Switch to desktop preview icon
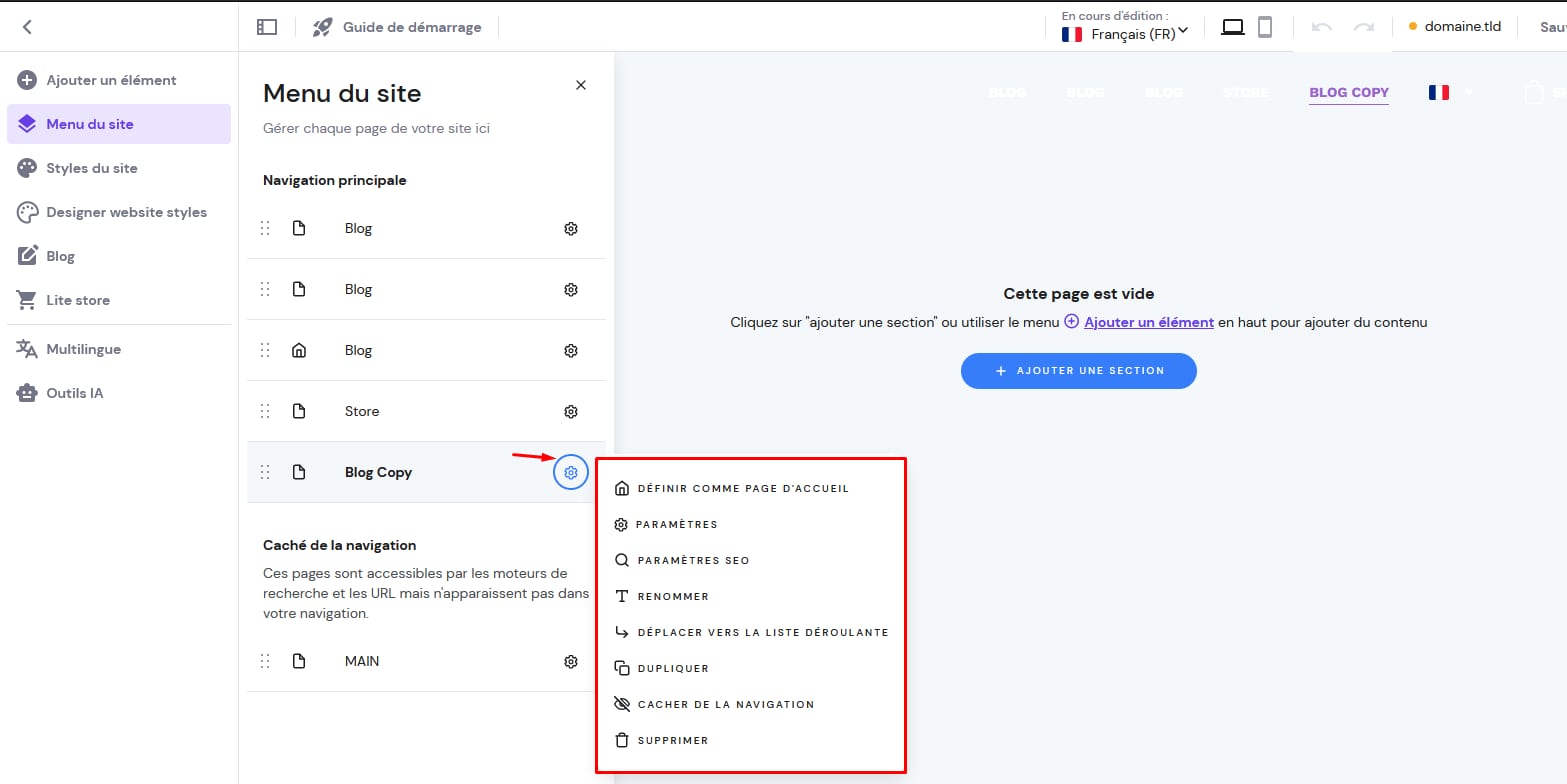1567x784 pixels. pyautogui.click(x=1233, y=27)
